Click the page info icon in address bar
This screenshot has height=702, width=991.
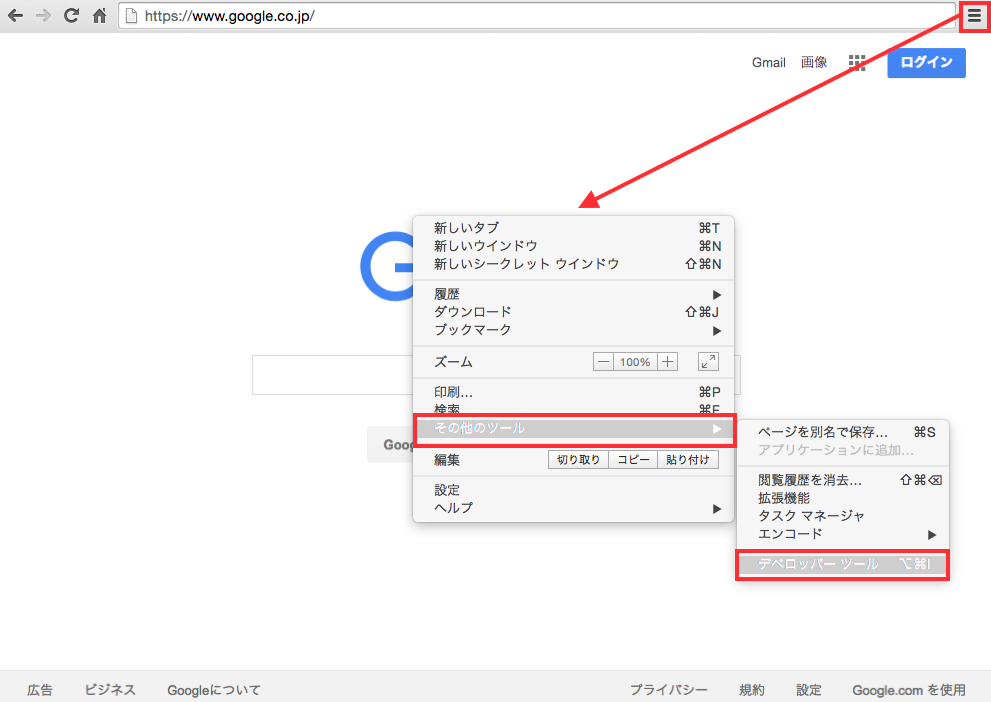pyautogui.click(x=131, y=15)
